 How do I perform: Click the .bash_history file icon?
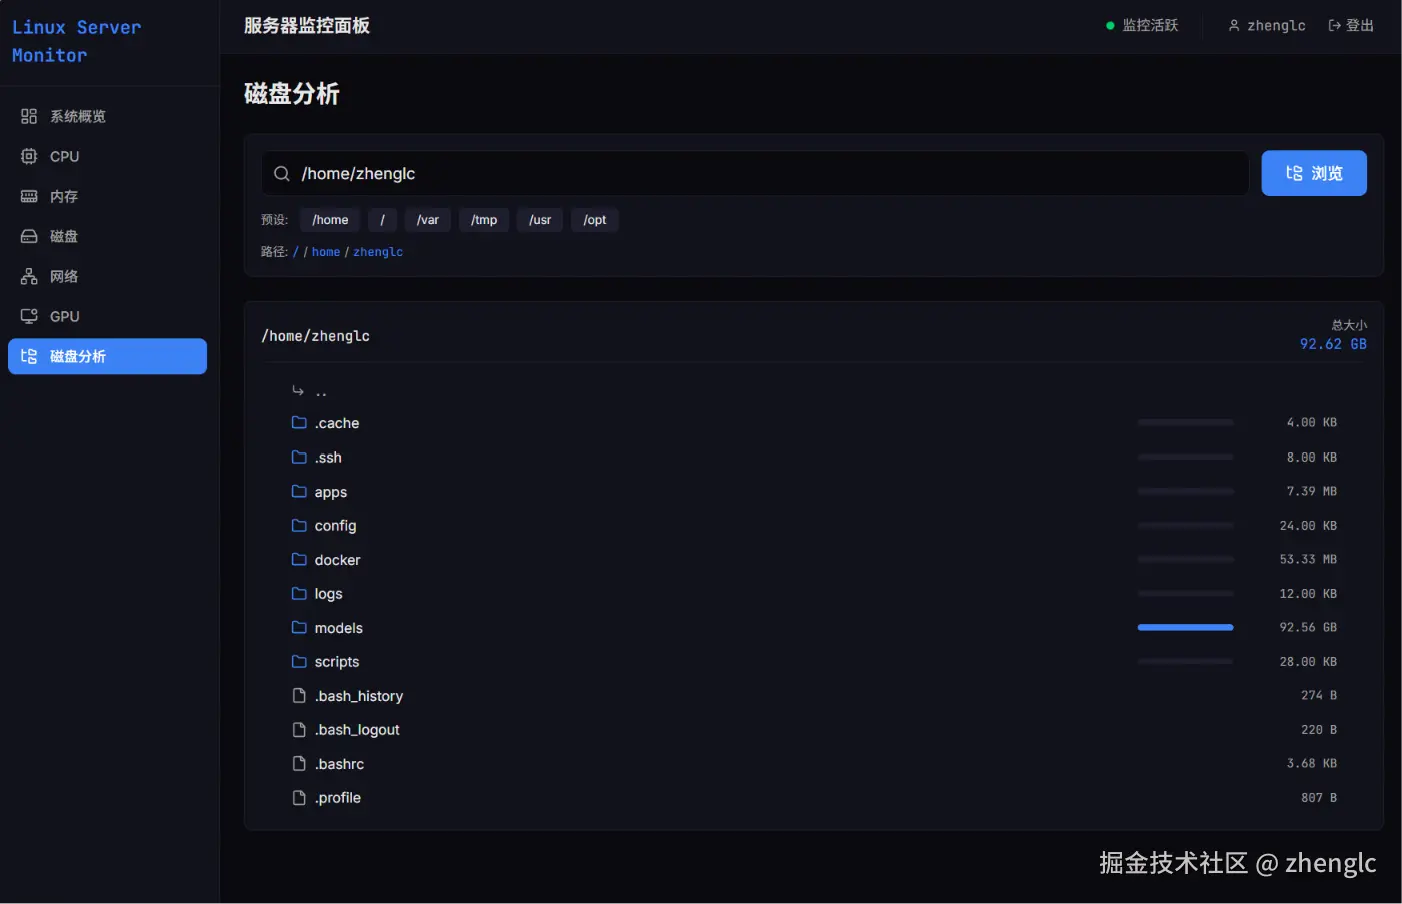[299, 695]
